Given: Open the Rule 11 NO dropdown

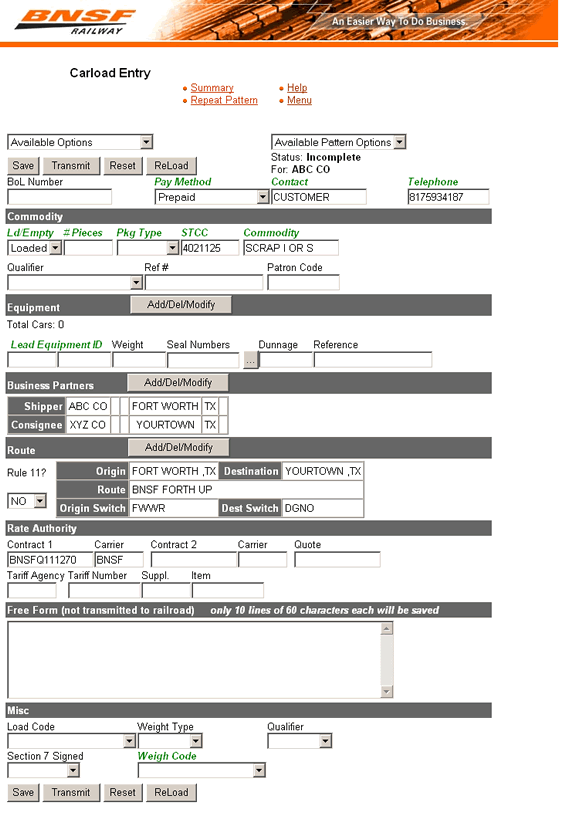Looking at the screenshot, I should pos(27,501).
